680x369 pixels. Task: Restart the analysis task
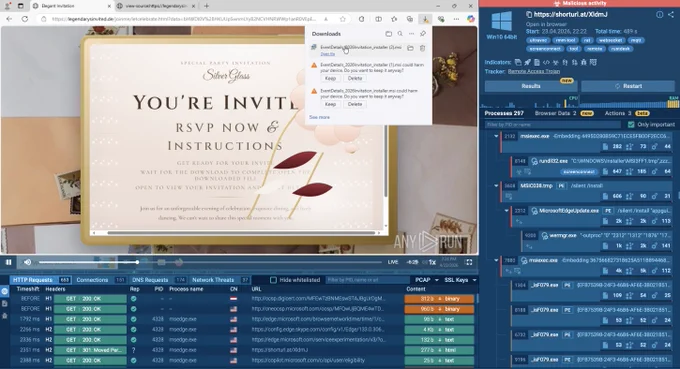click(x=628, y=86)
